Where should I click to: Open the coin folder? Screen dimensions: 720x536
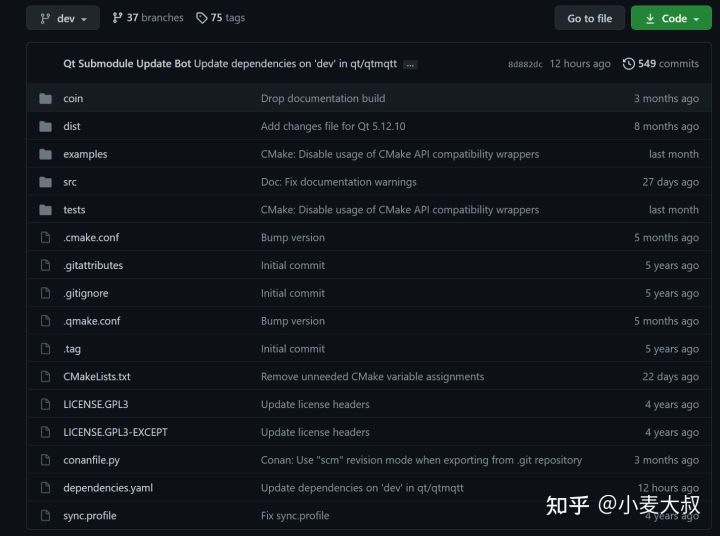[x=73, y=98]
